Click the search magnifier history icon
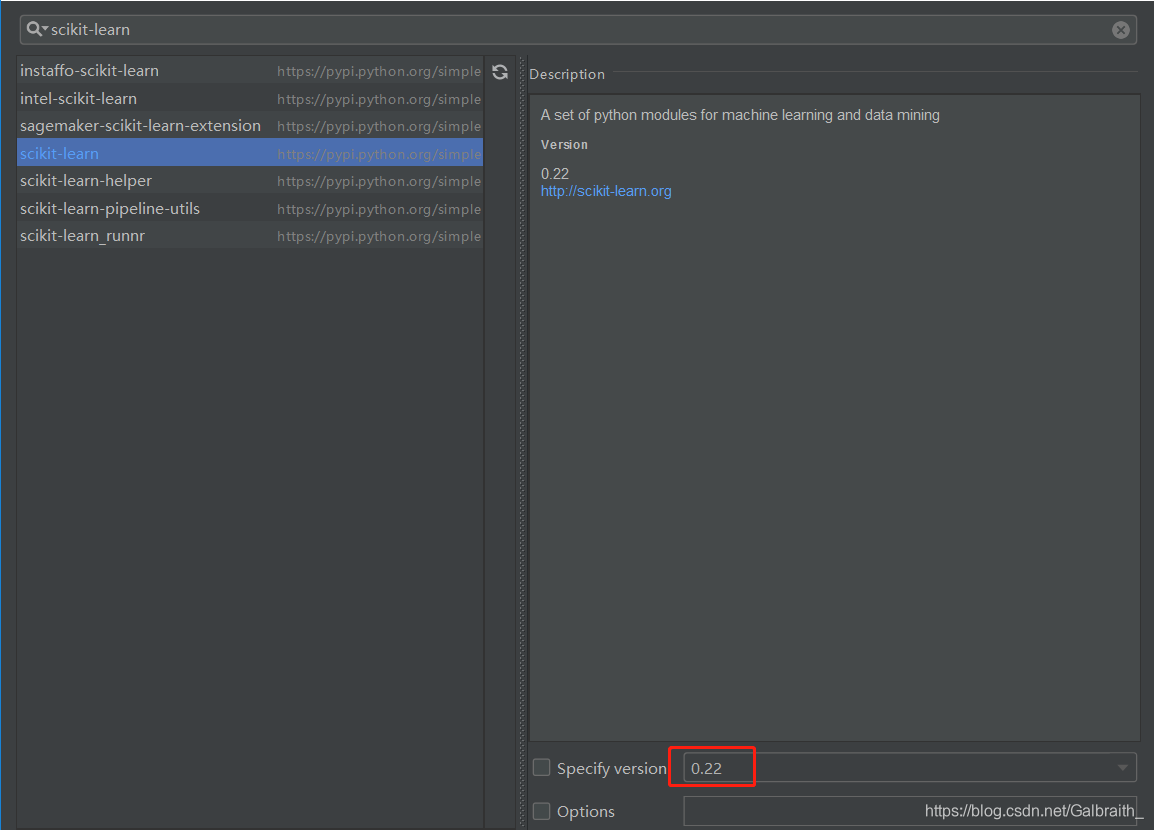This screenshot has width=1154, height=830. coord(36,29)
